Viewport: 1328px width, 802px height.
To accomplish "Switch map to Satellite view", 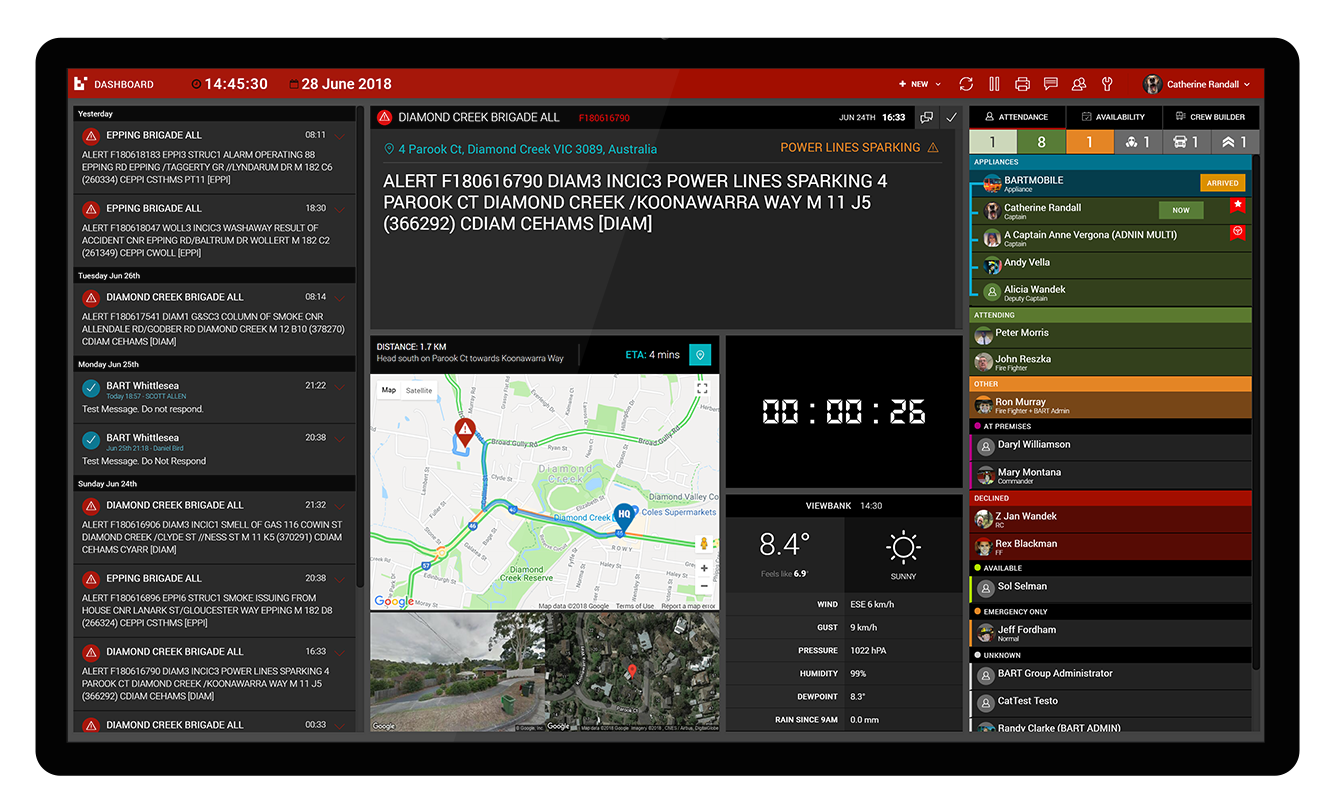I will point(419,391).
